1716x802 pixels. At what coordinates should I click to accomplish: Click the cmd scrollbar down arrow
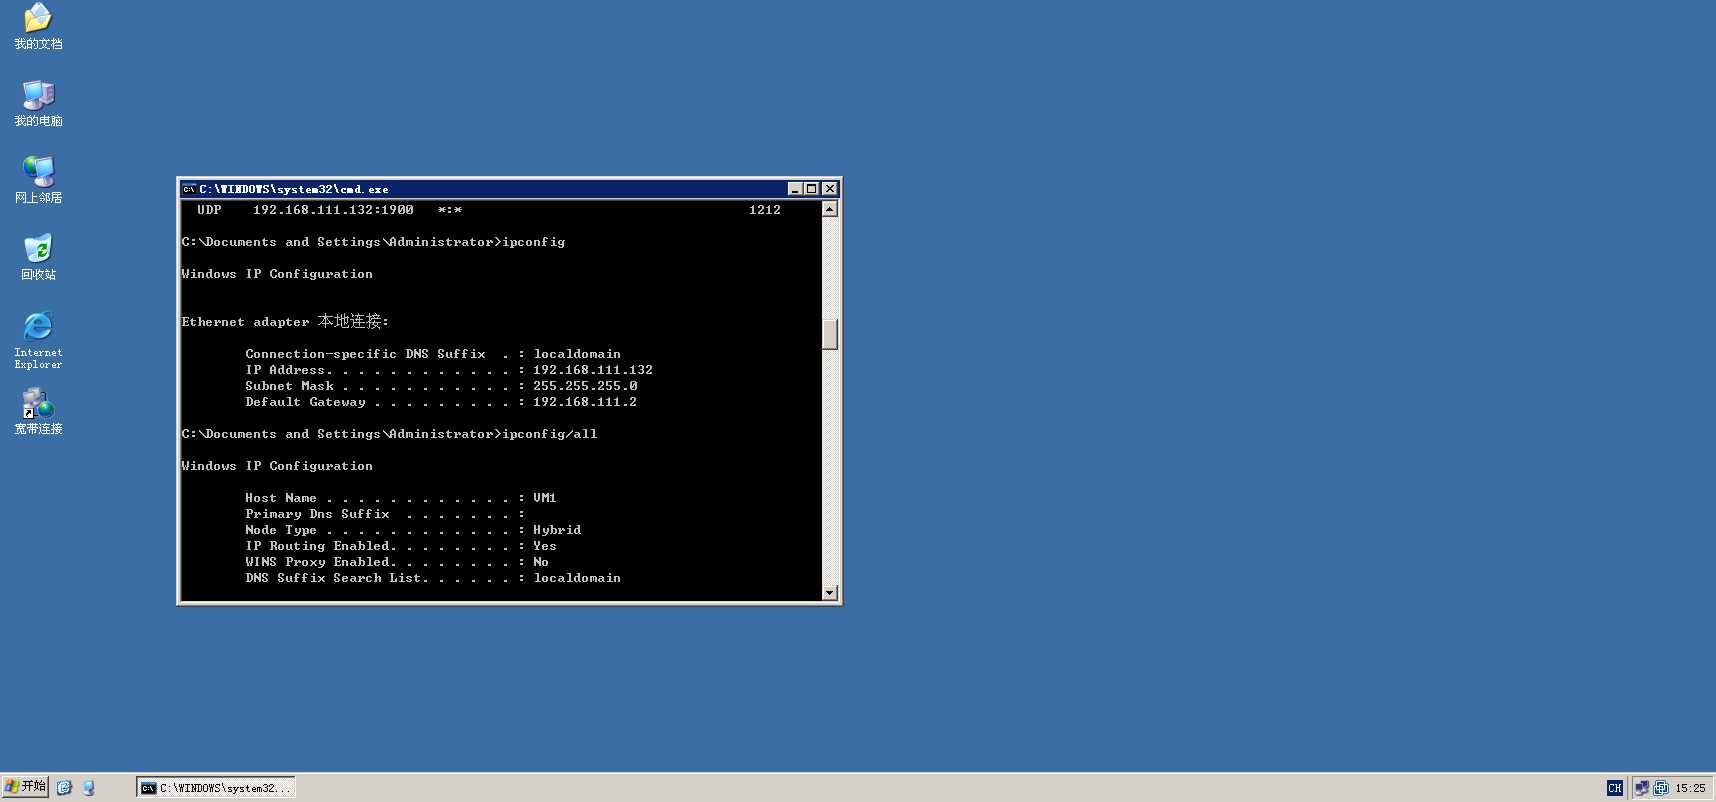pos(829,593)
